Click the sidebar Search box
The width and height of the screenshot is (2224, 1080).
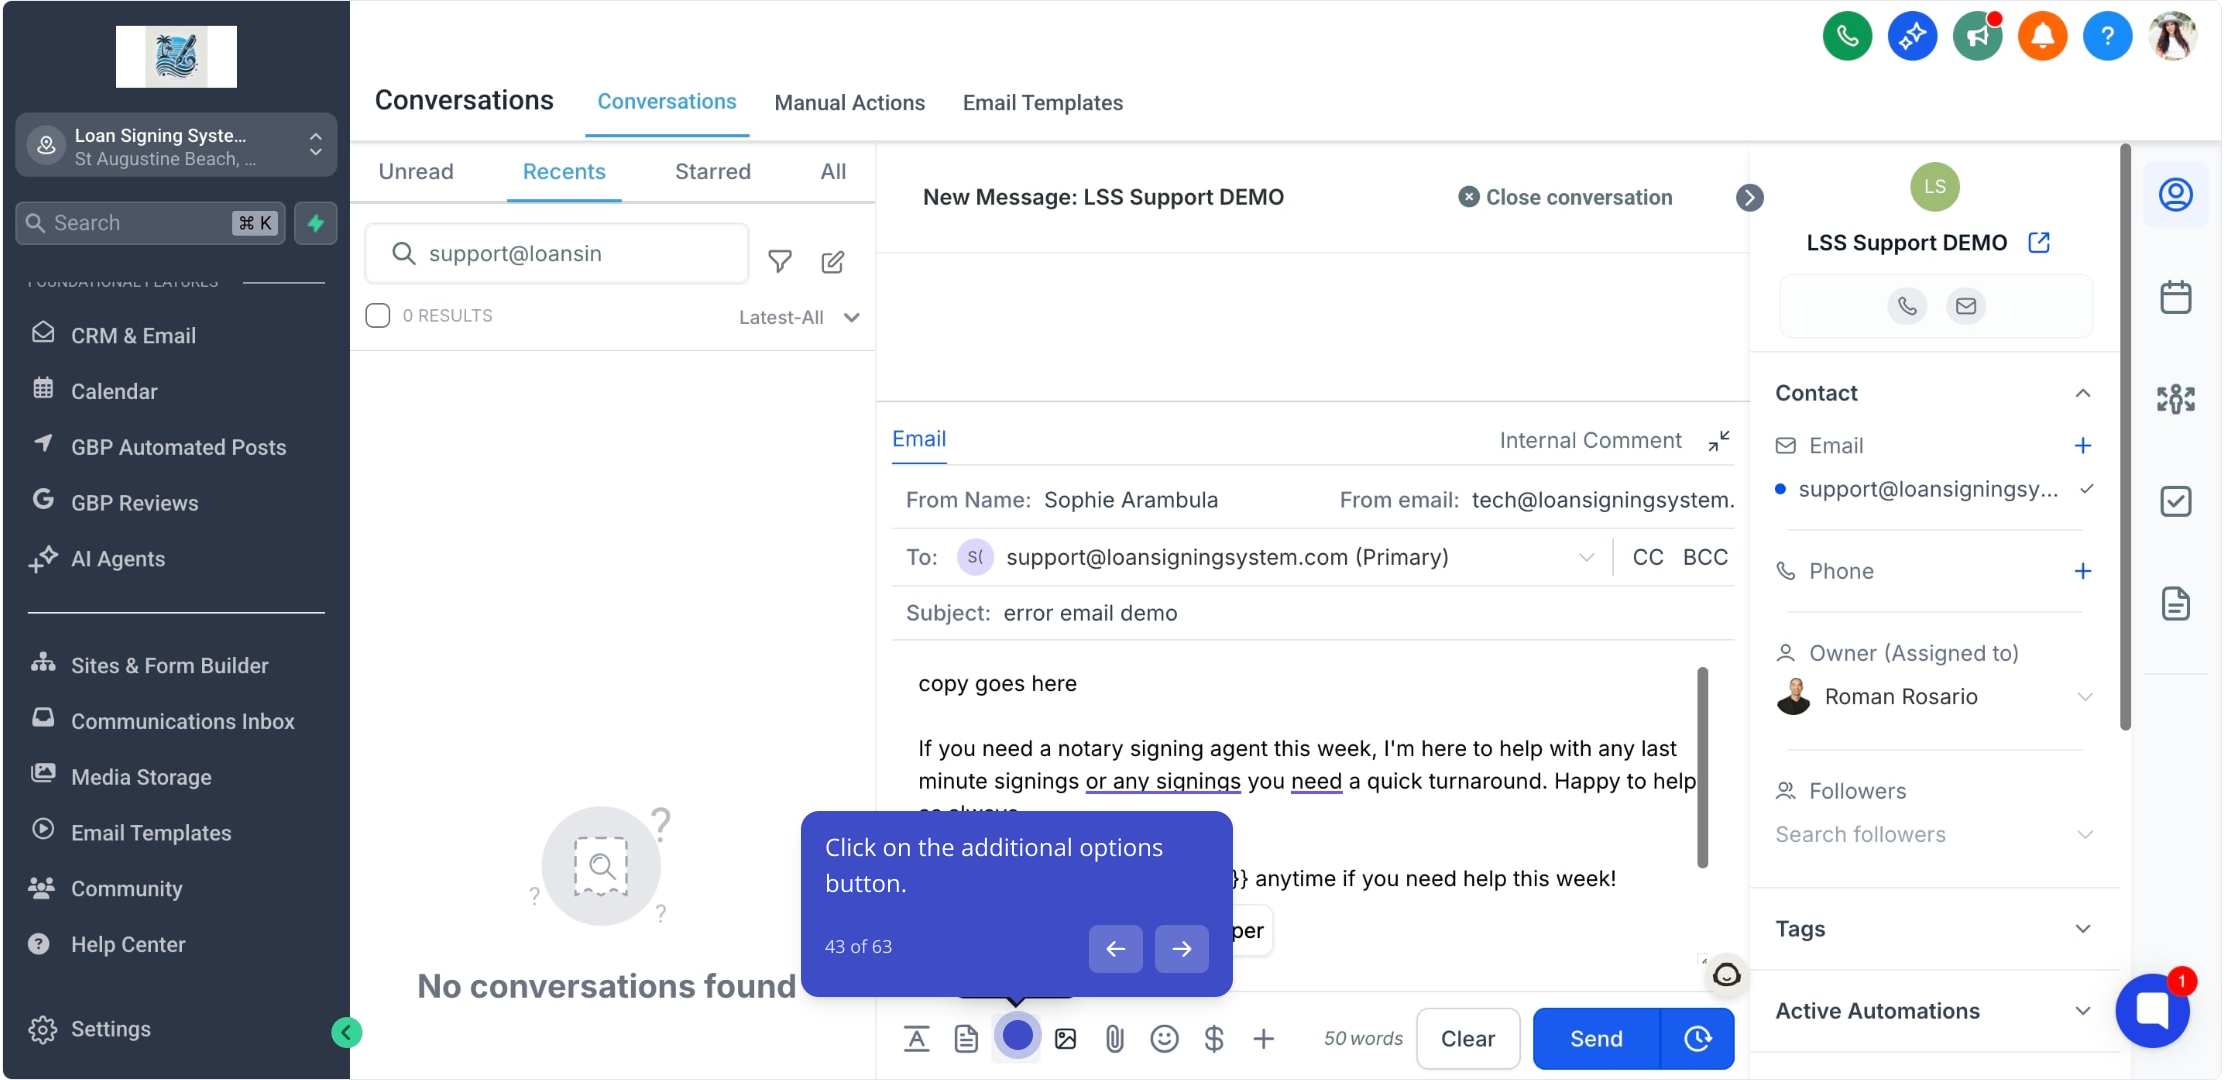(150, 223)
